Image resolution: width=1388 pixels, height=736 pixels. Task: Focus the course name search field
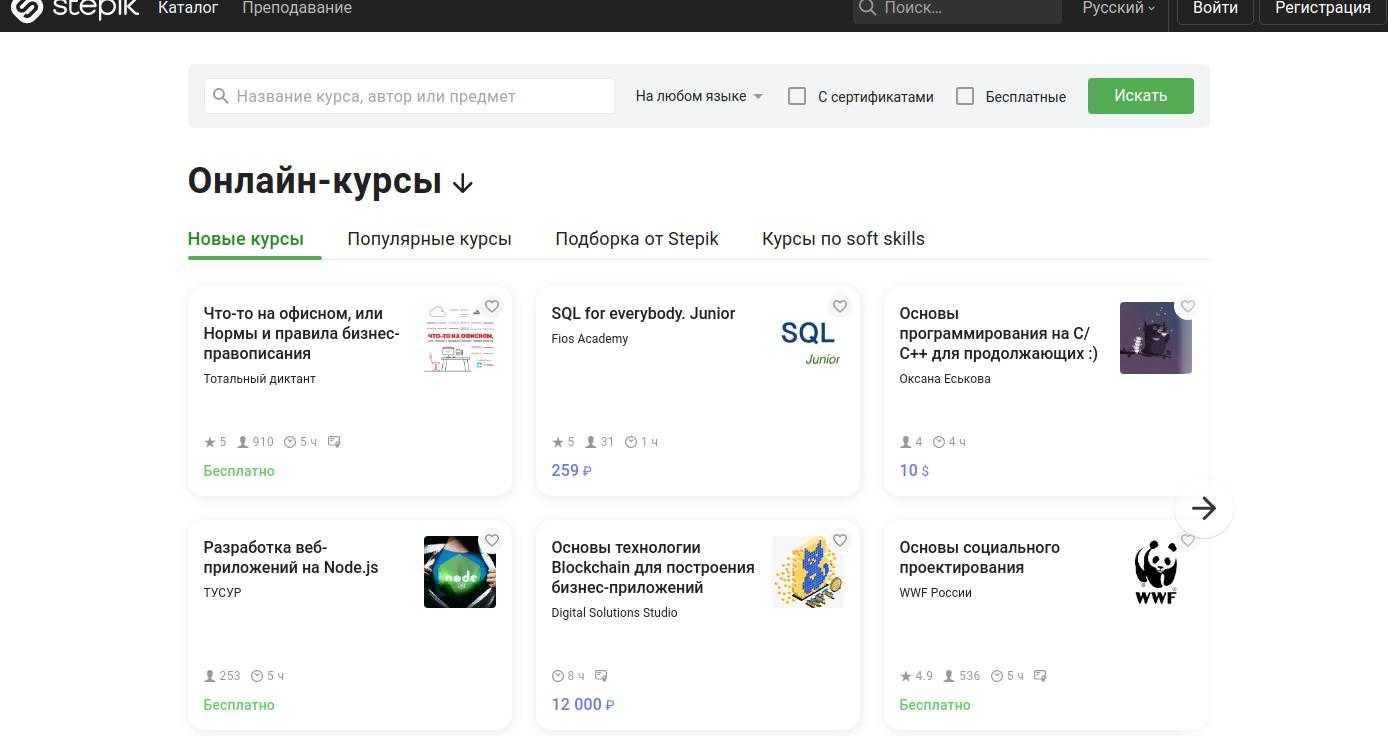(420, 96)
